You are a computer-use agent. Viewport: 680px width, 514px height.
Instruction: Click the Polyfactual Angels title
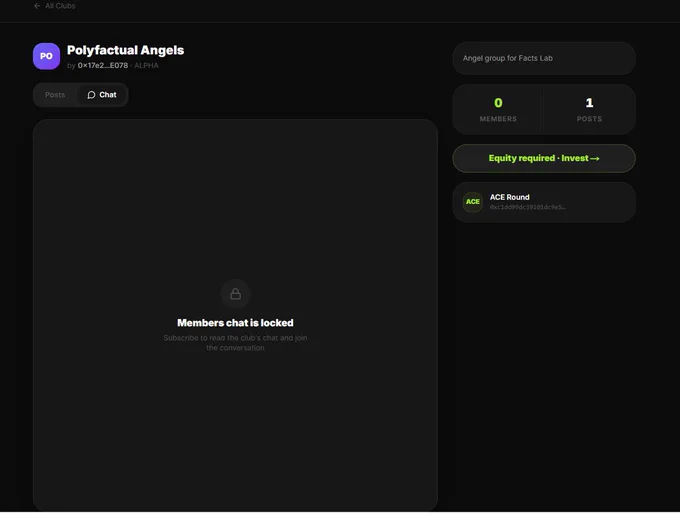coord(125,50)
